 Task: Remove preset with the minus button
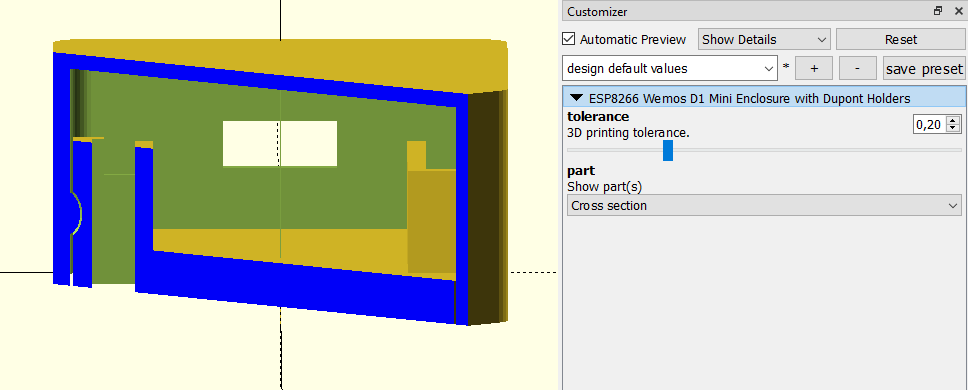coord(857,68)
